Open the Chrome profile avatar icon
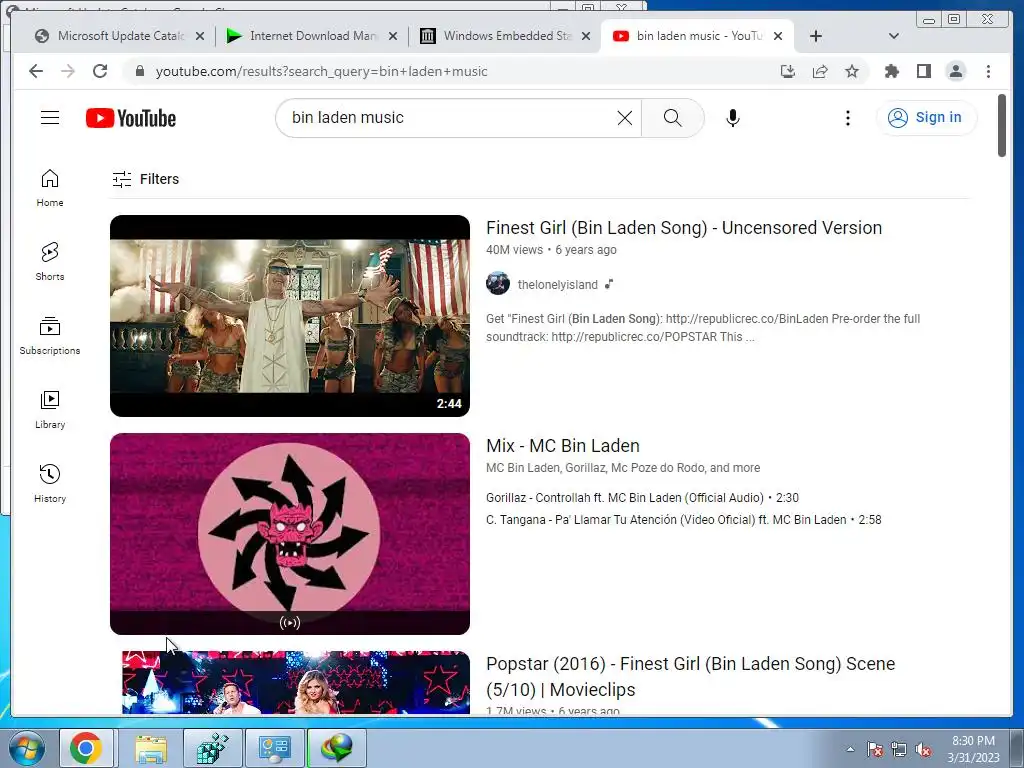The image size is (1024, 768). click(x=955, y=71)
